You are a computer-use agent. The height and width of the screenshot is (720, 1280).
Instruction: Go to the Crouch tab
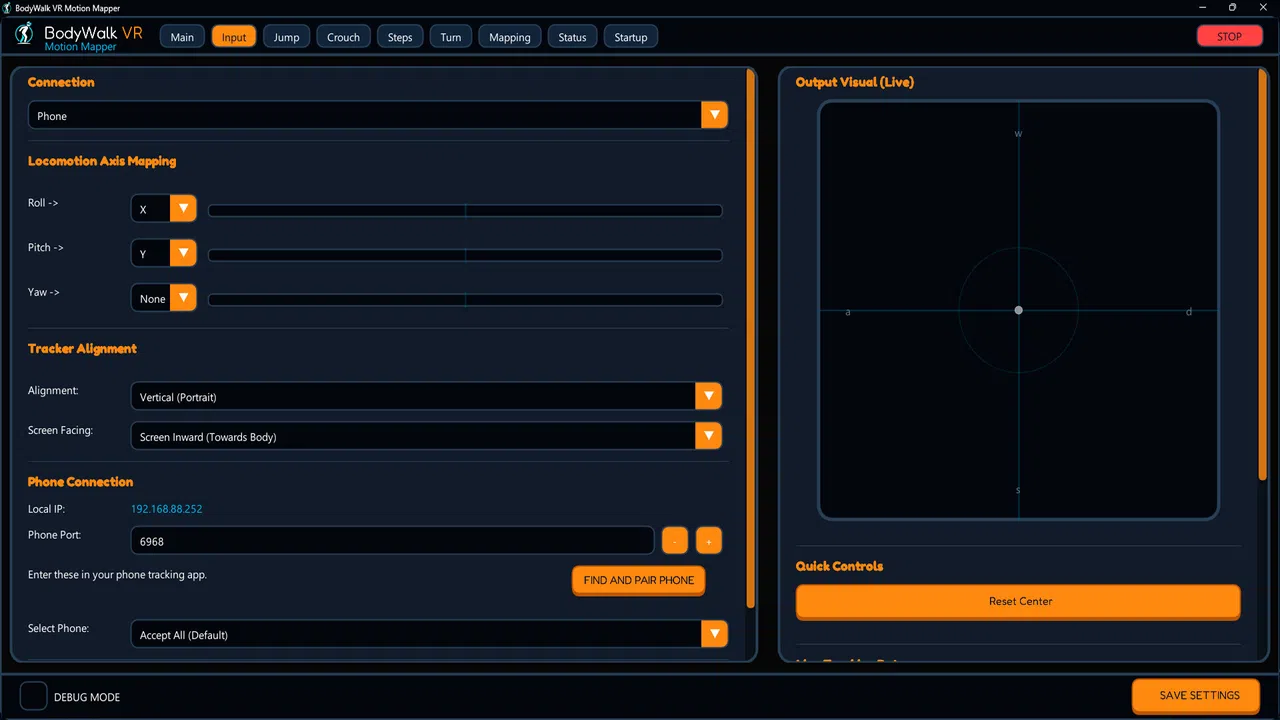click(x=343, y=37)
